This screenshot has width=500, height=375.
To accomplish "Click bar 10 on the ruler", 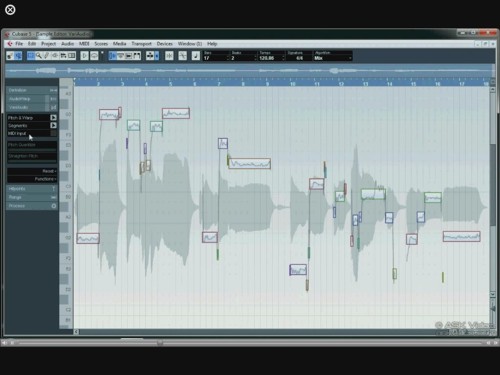I will tap(292, 83).
